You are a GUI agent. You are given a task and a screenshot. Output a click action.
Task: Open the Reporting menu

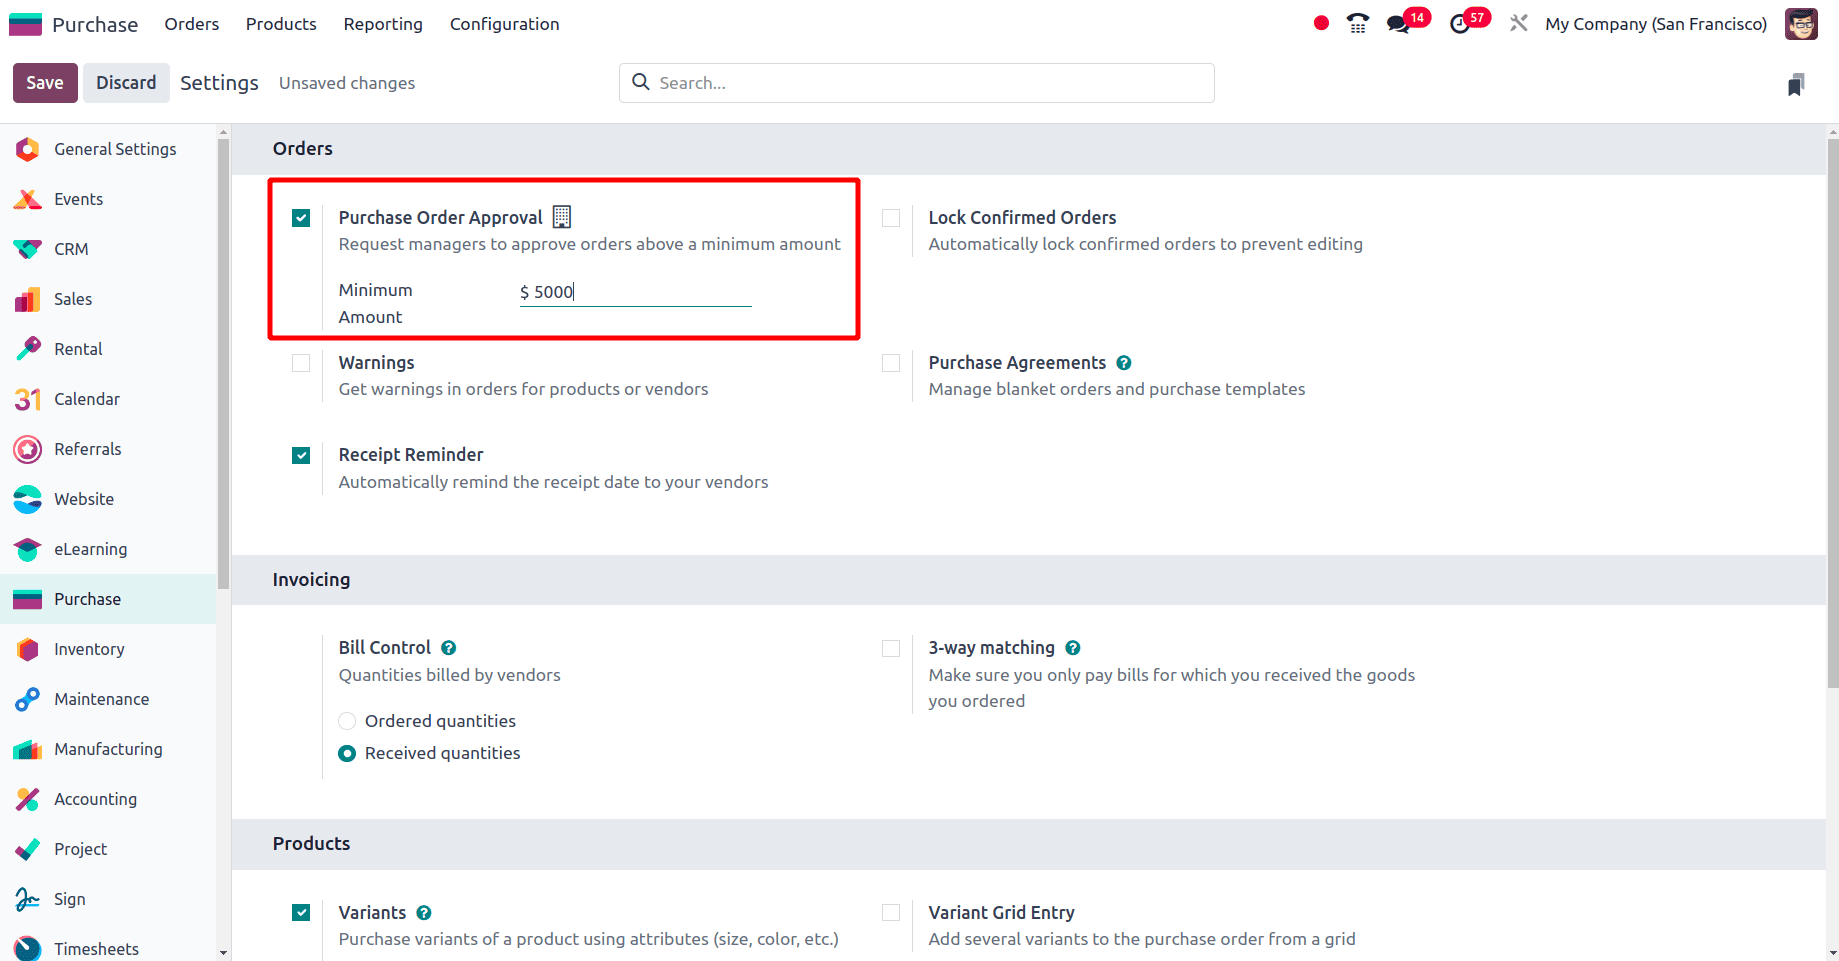click(x=383, y=24)
